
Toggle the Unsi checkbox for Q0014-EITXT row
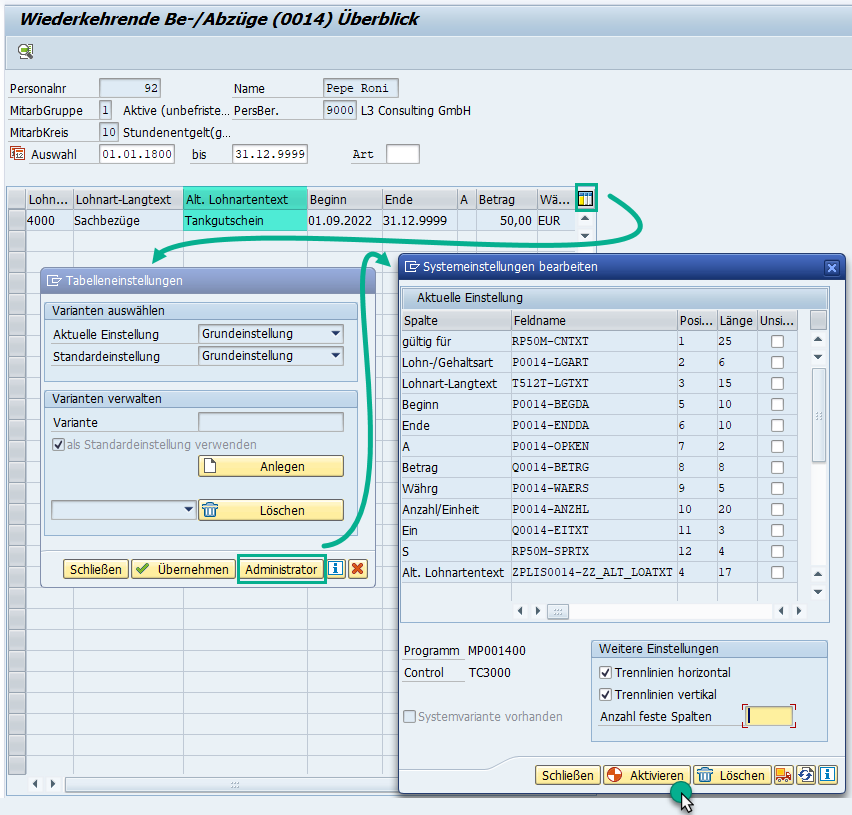(778, 531)
